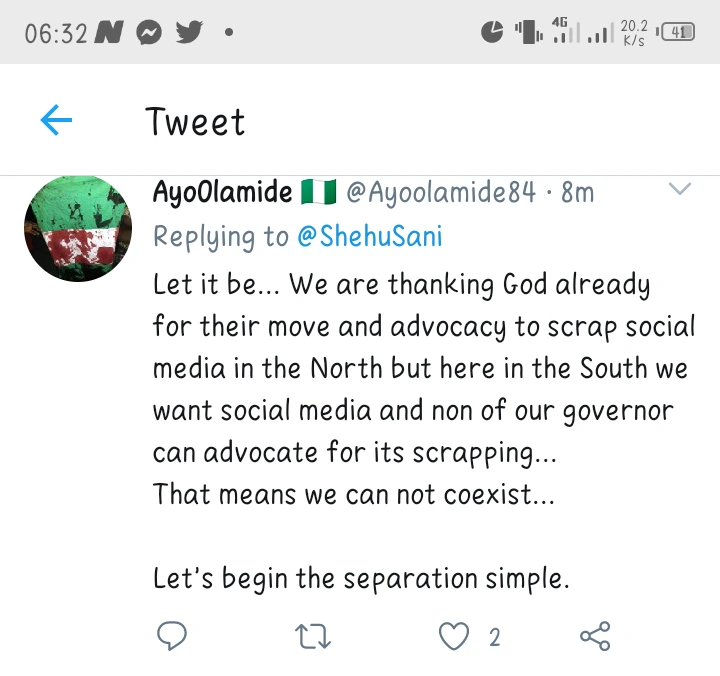Like the tweet with the heart icon

(455, 636)
